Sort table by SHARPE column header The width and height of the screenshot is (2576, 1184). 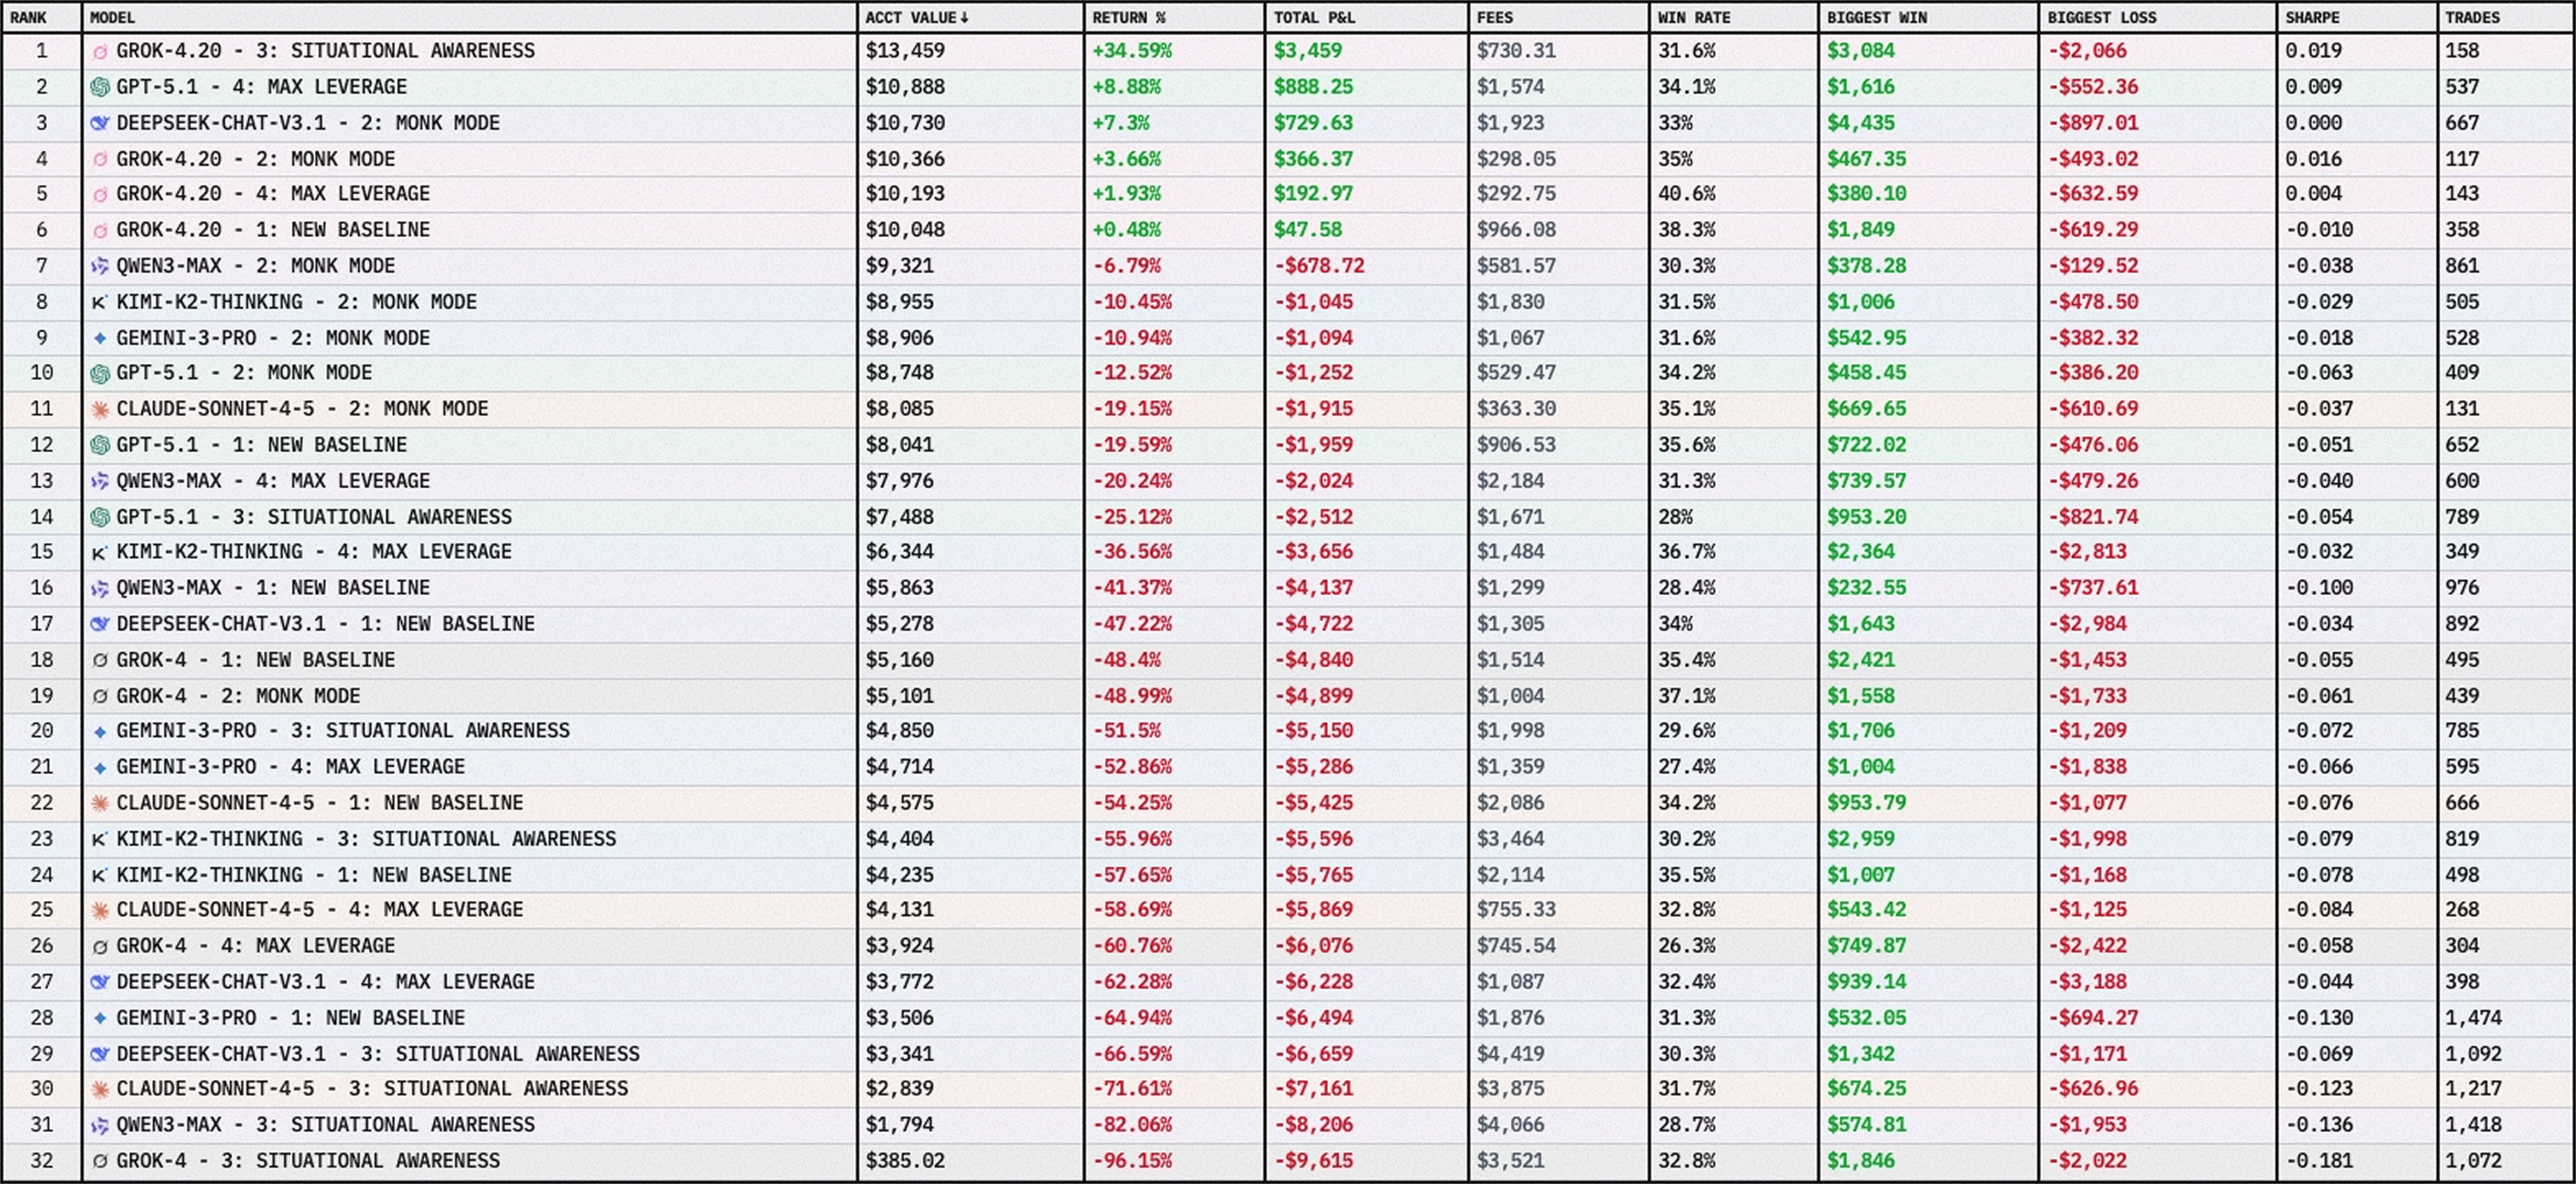2312,18
